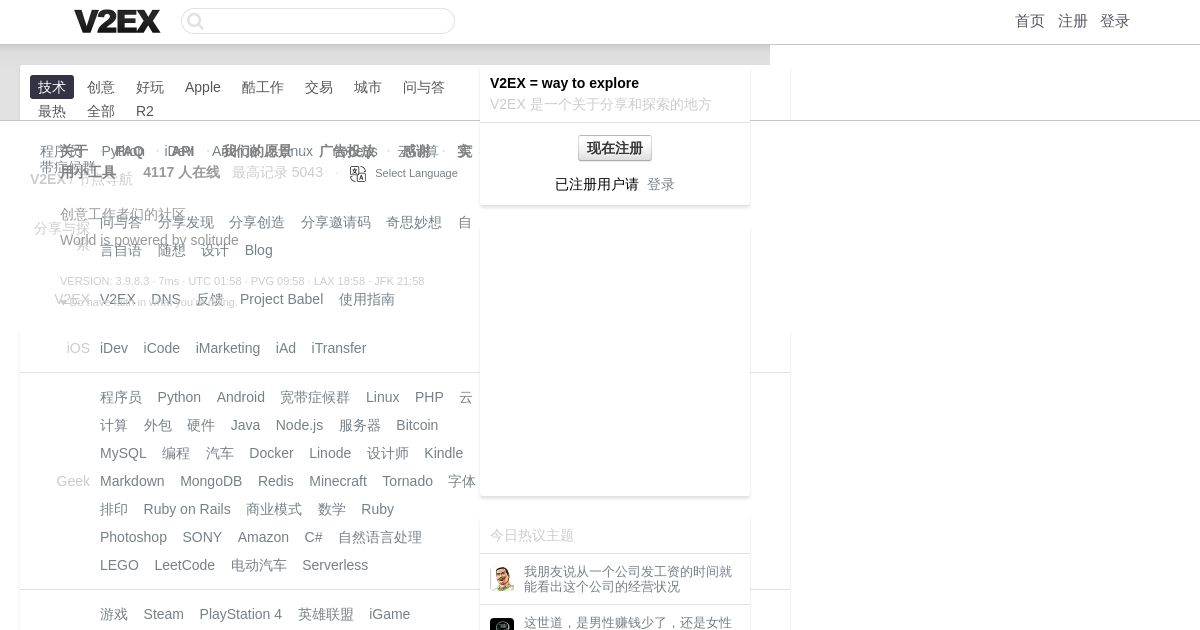This screenshot has width=1200, height=630.
Task: Open iAd node link
Action: tap(286, 348)
